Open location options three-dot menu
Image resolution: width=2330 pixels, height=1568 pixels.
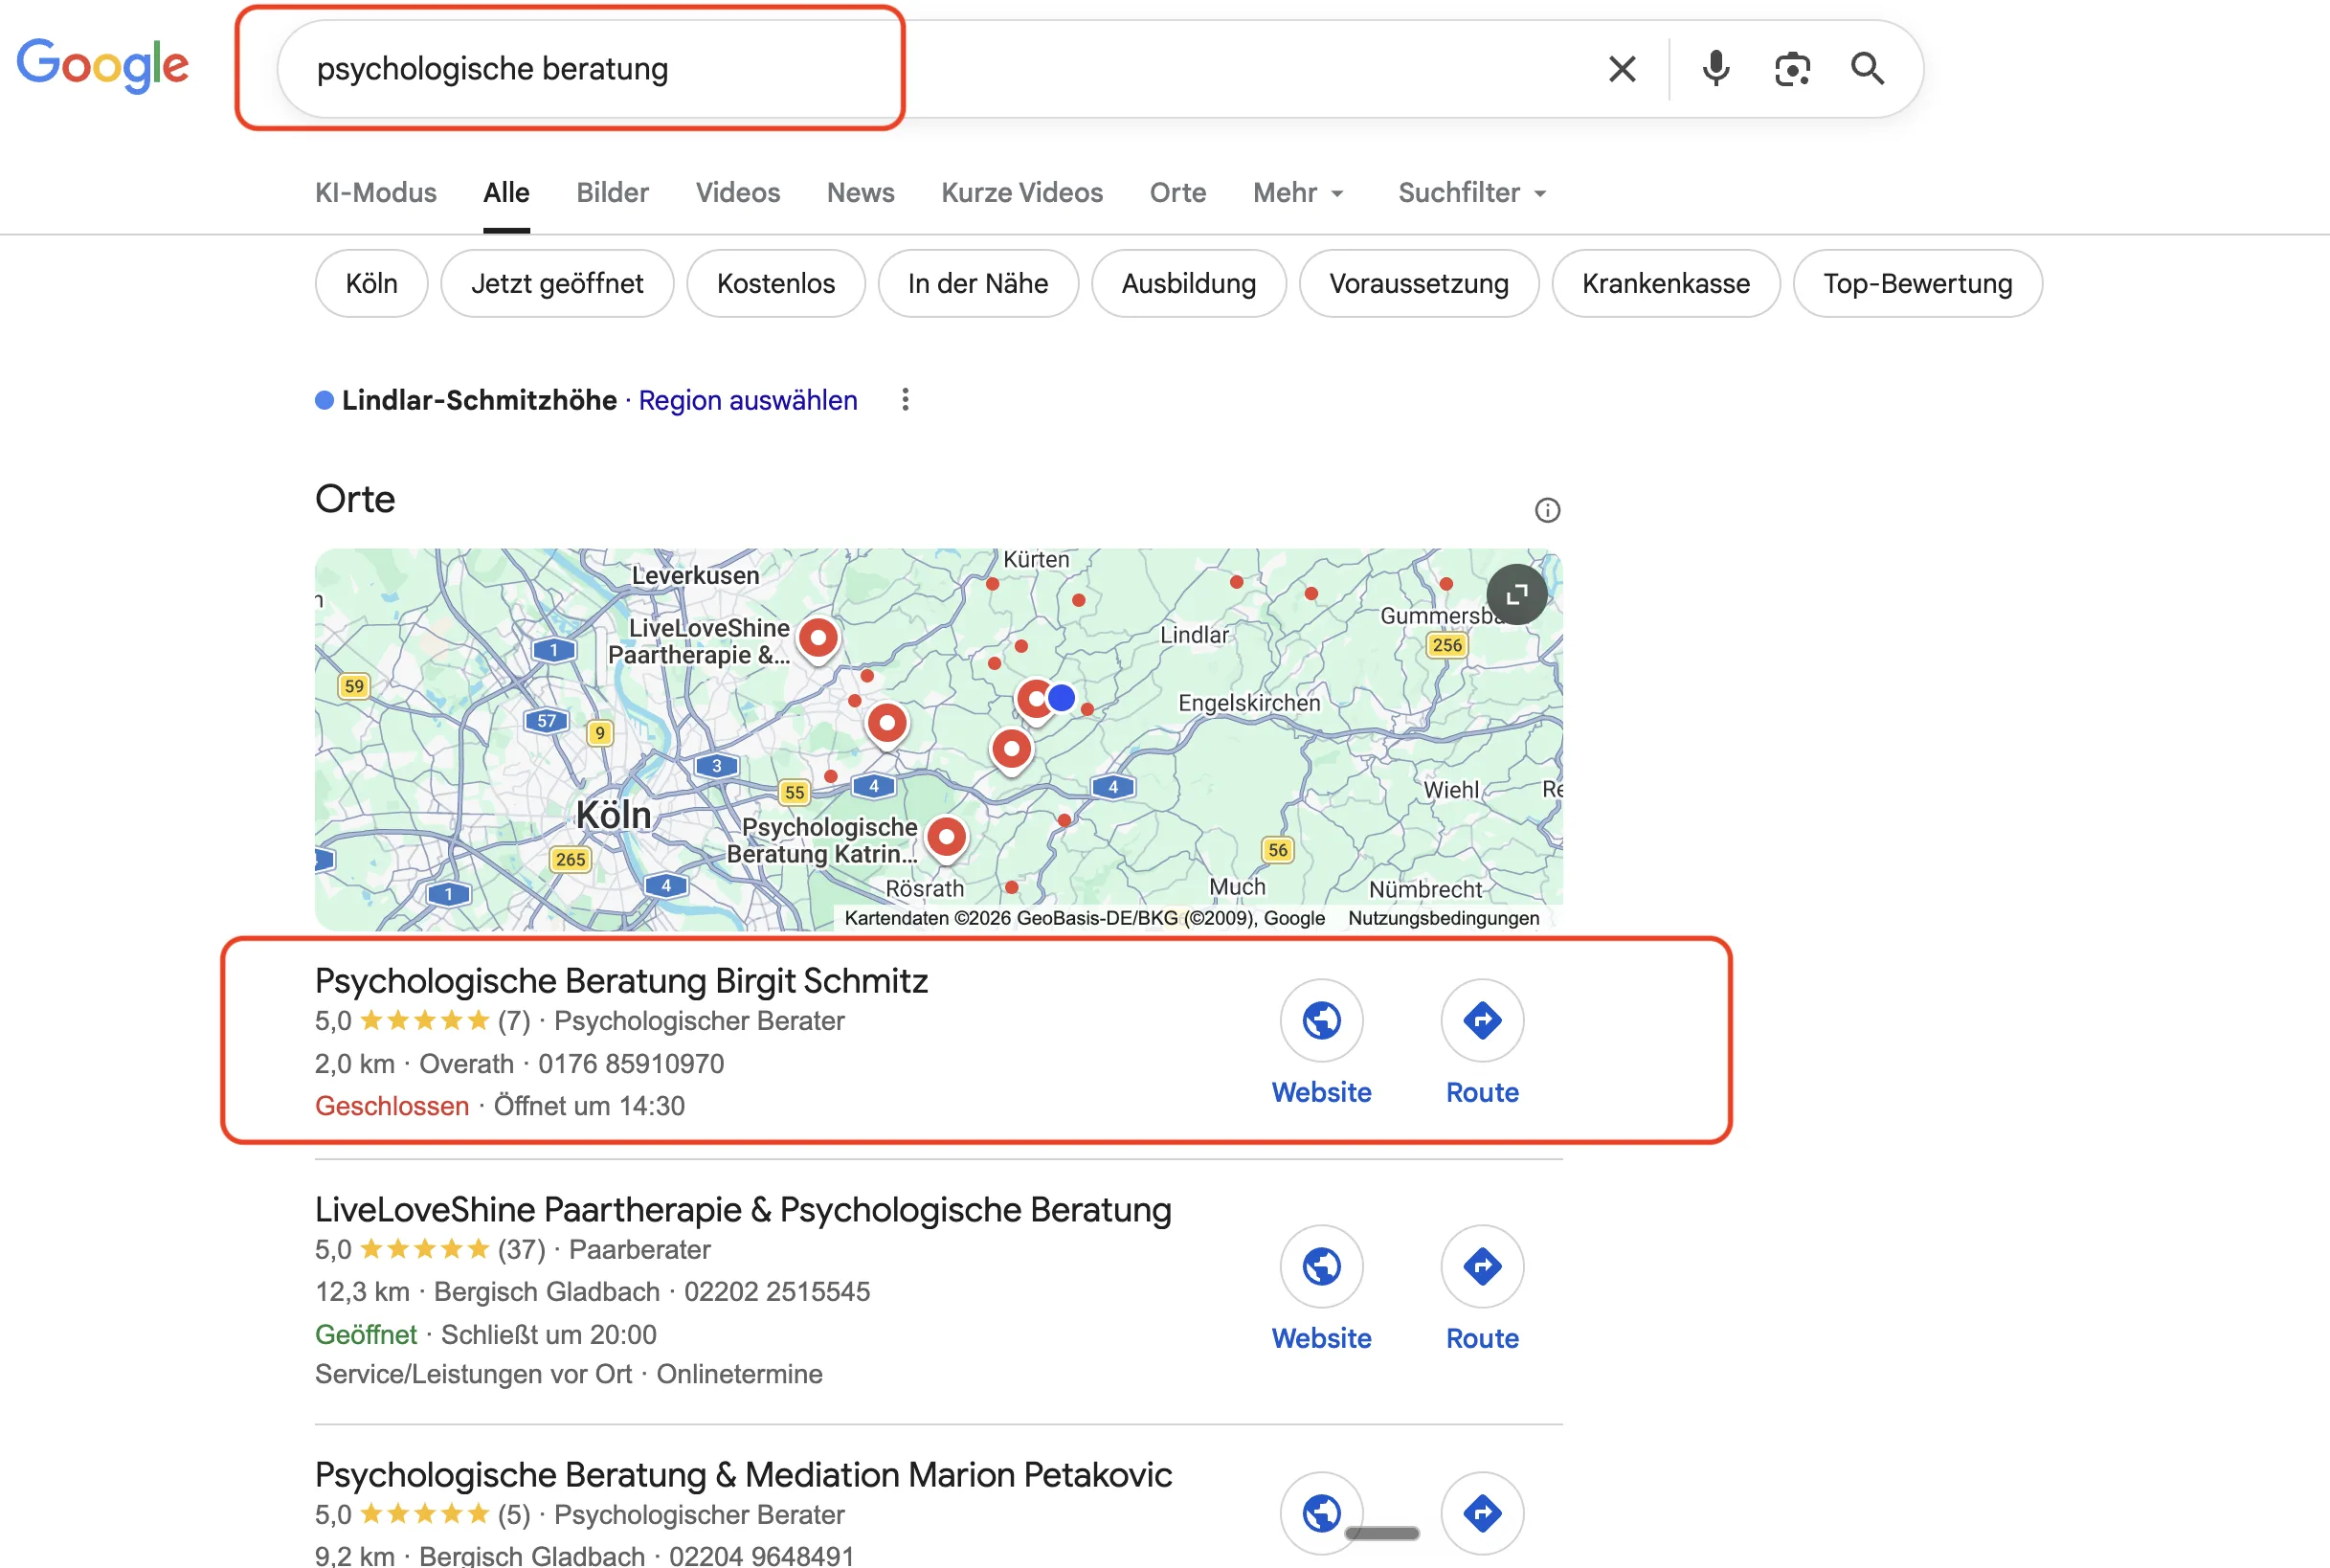tap(904, 400)
